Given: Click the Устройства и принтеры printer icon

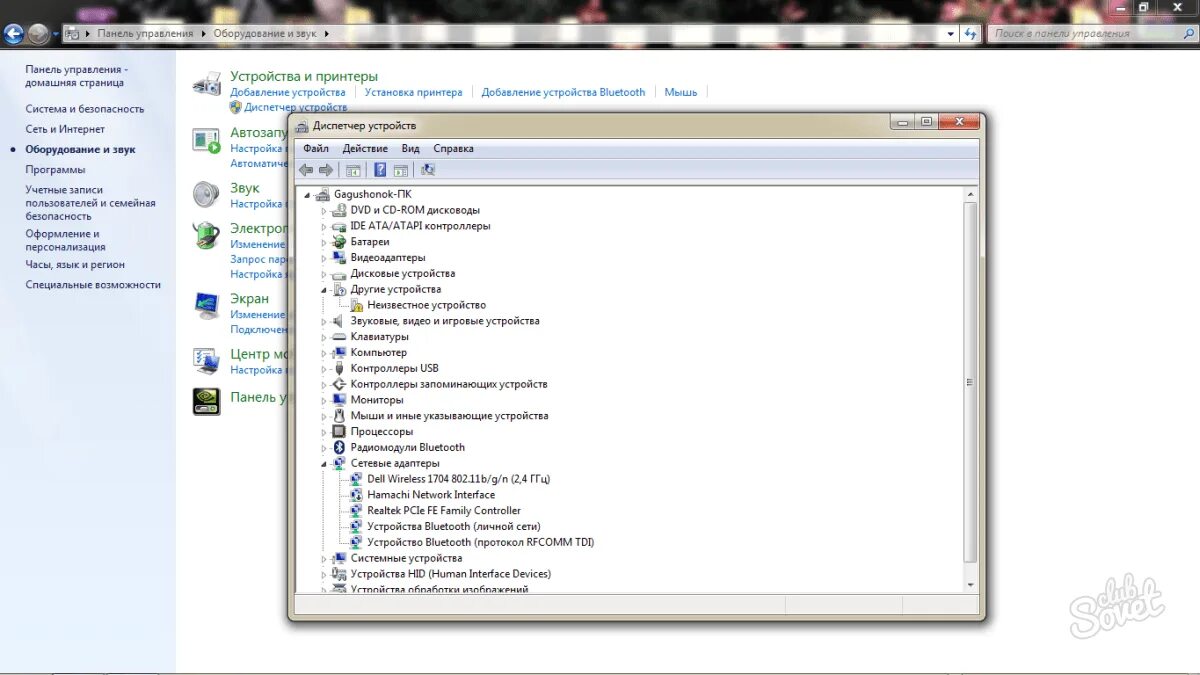Looking at the screenshot, I should [207, 84].
